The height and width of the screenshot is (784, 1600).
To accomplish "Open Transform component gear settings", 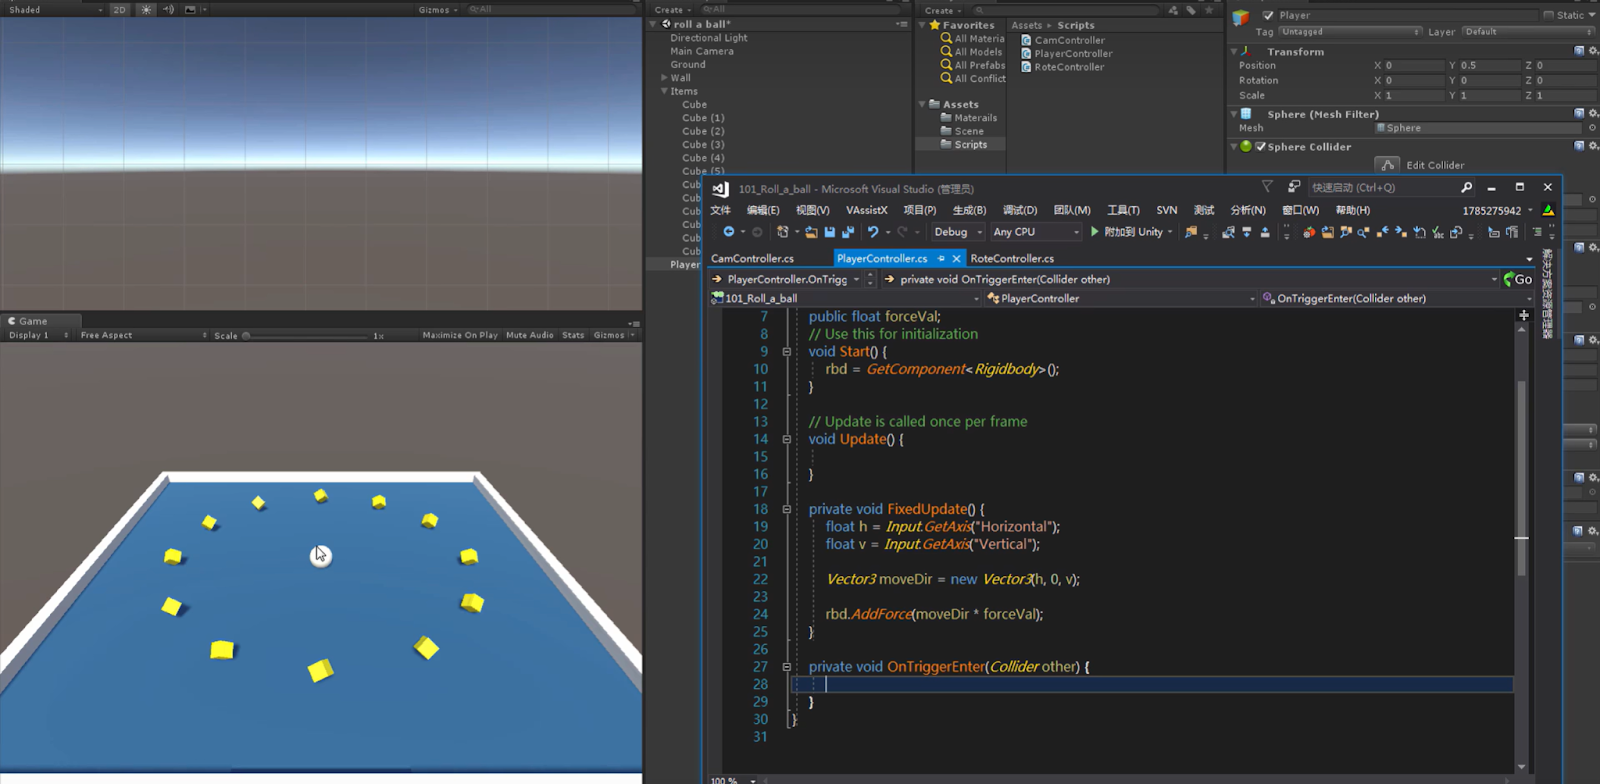I will tap(1593, 51).
